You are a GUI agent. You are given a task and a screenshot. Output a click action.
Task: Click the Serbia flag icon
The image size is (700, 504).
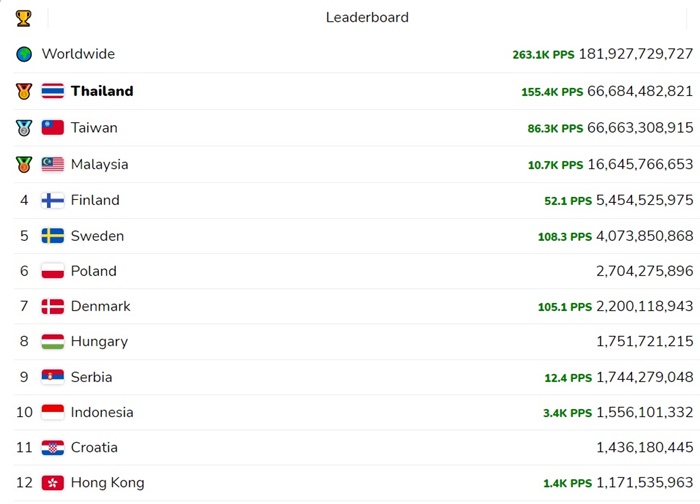point(53,377)
